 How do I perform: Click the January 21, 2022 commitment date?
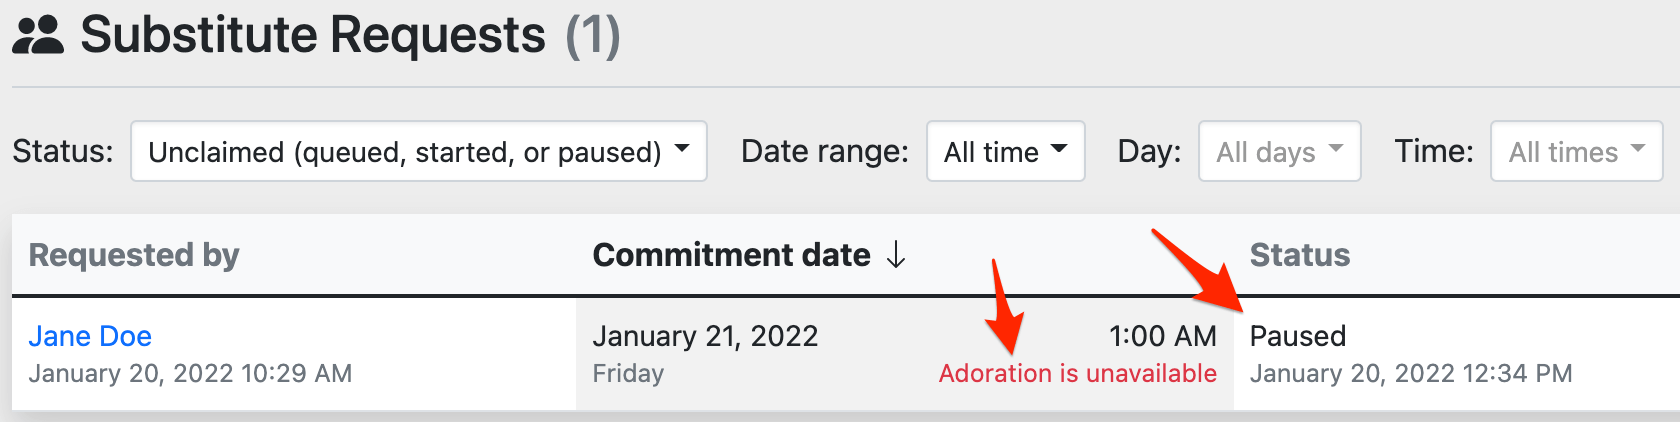(705, 336)
